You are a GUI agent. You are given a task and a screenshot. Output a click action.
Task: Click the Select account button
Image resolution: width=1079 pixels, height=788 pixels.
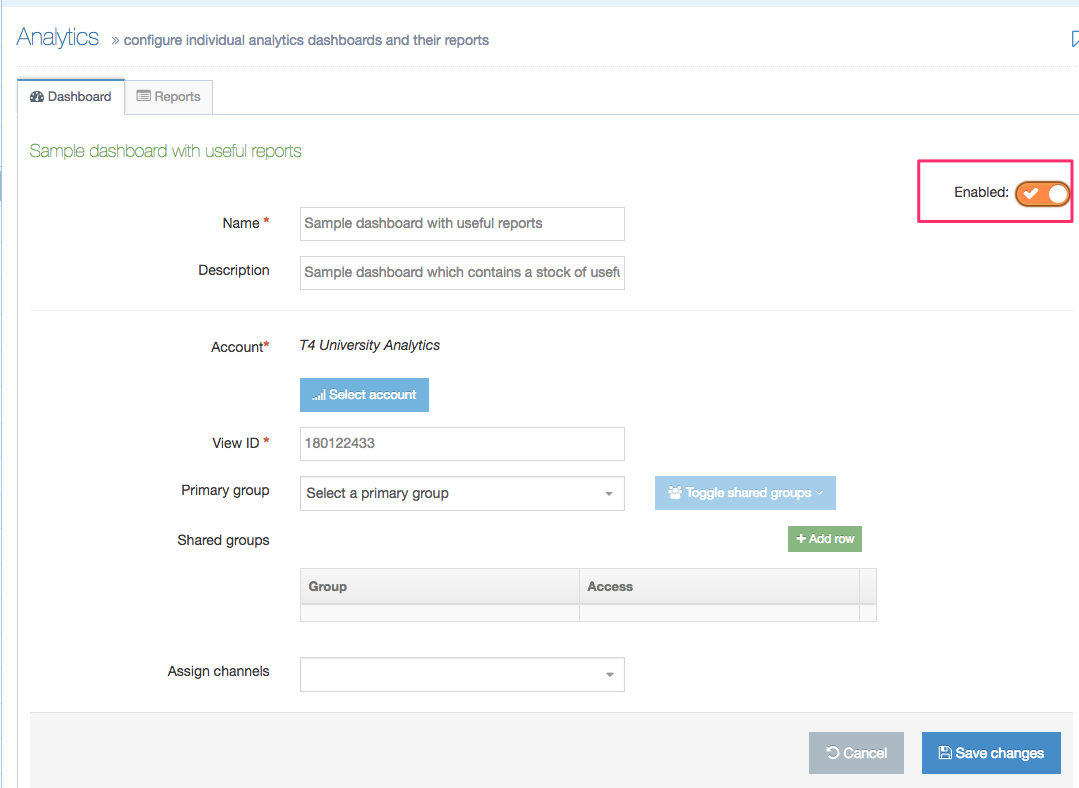pyautogui.click(x=364, y=395)
